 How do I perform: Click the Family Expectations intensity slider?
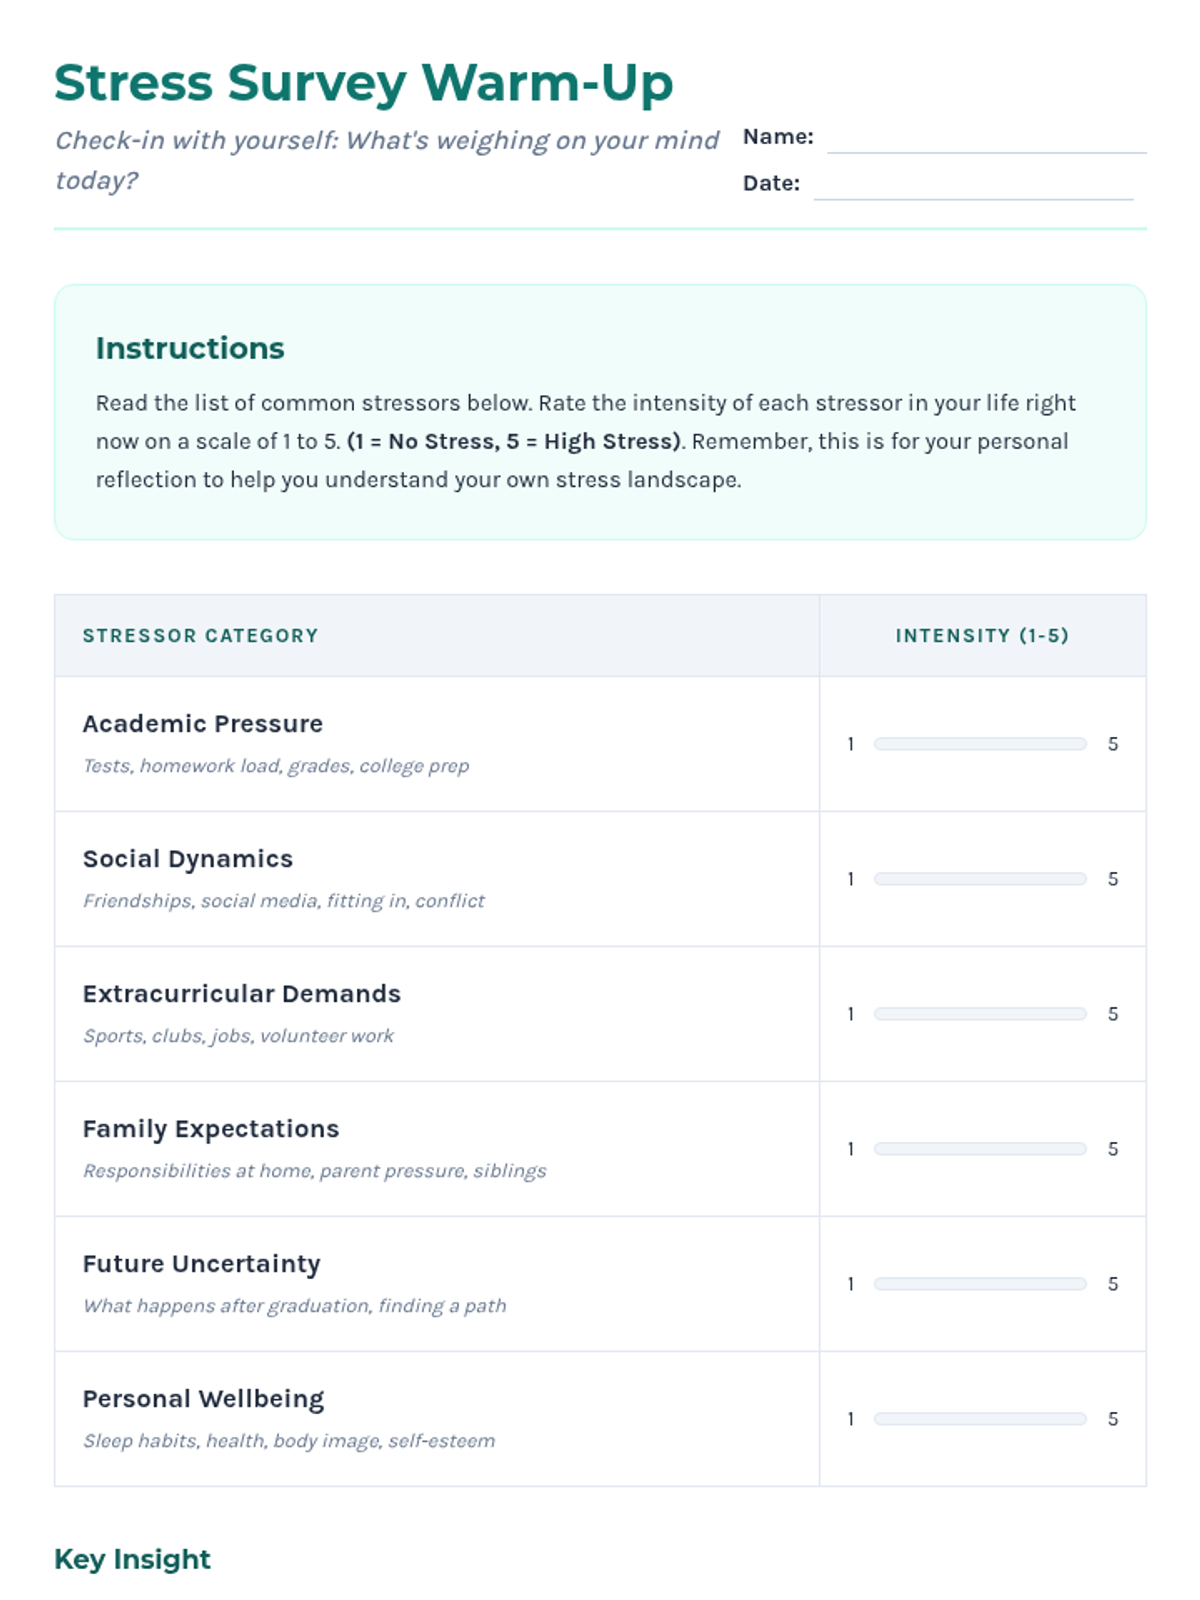pyautogui.click(x=980, y=1149)
